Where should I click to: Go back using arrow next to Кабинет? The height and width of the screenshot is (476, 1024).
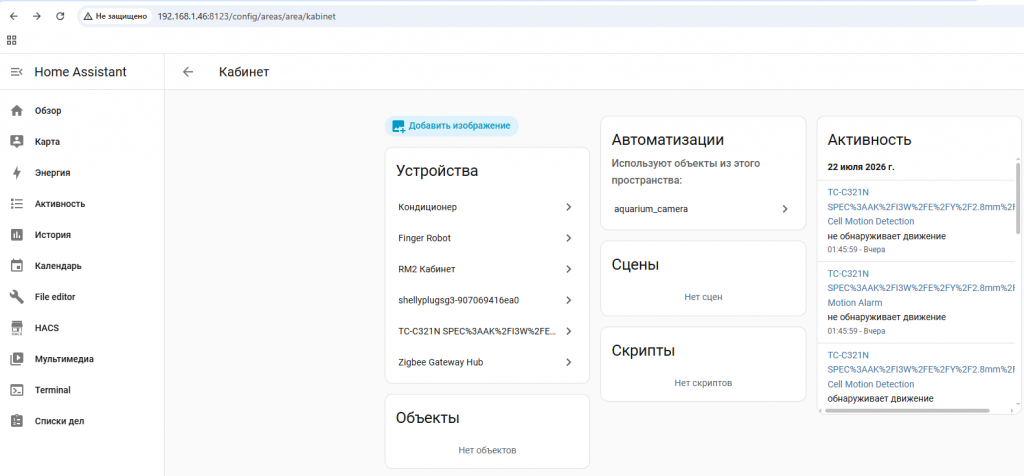pyautogui.click(x=188, y=72)
